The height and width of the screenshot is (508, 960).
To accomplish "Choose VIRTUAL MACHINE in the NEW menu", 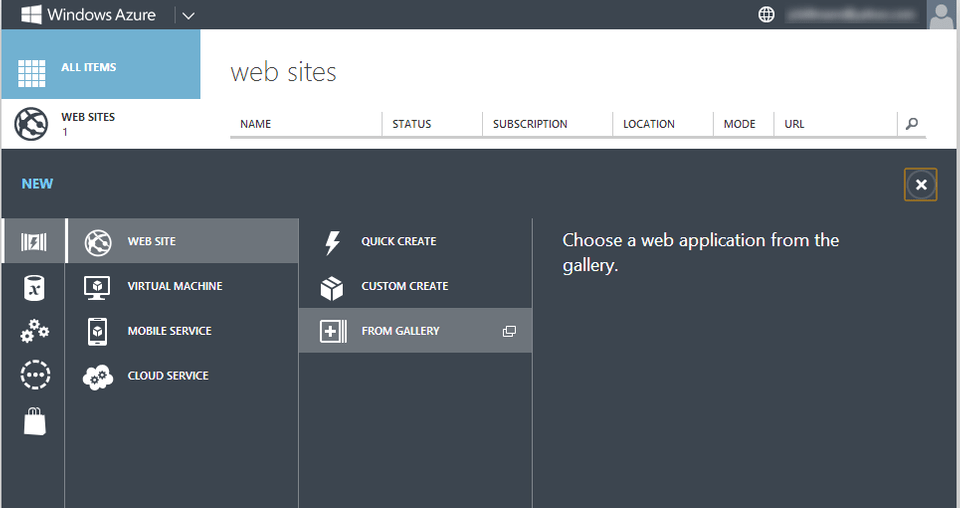I will pyautogui.click(x=182, y=286).
